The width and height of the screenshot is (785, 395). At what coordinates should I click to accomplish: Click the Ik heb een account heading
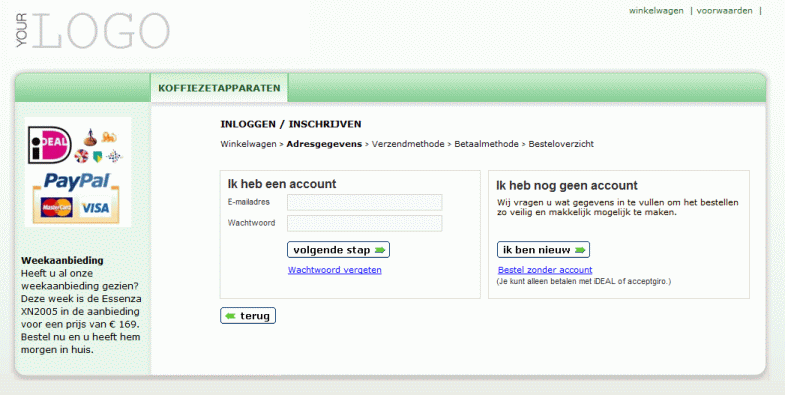click(282, 184)
